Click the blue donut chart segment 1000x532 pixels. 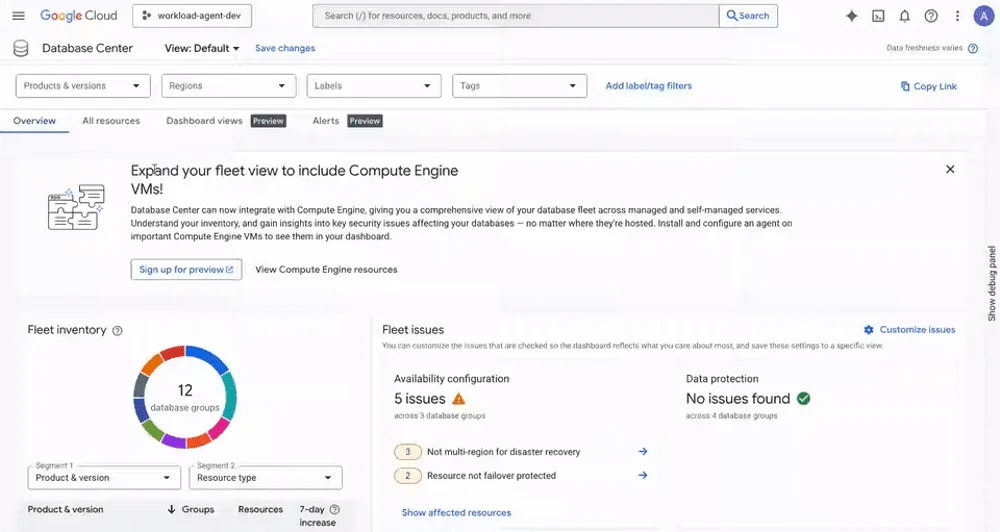pos(207,358)
